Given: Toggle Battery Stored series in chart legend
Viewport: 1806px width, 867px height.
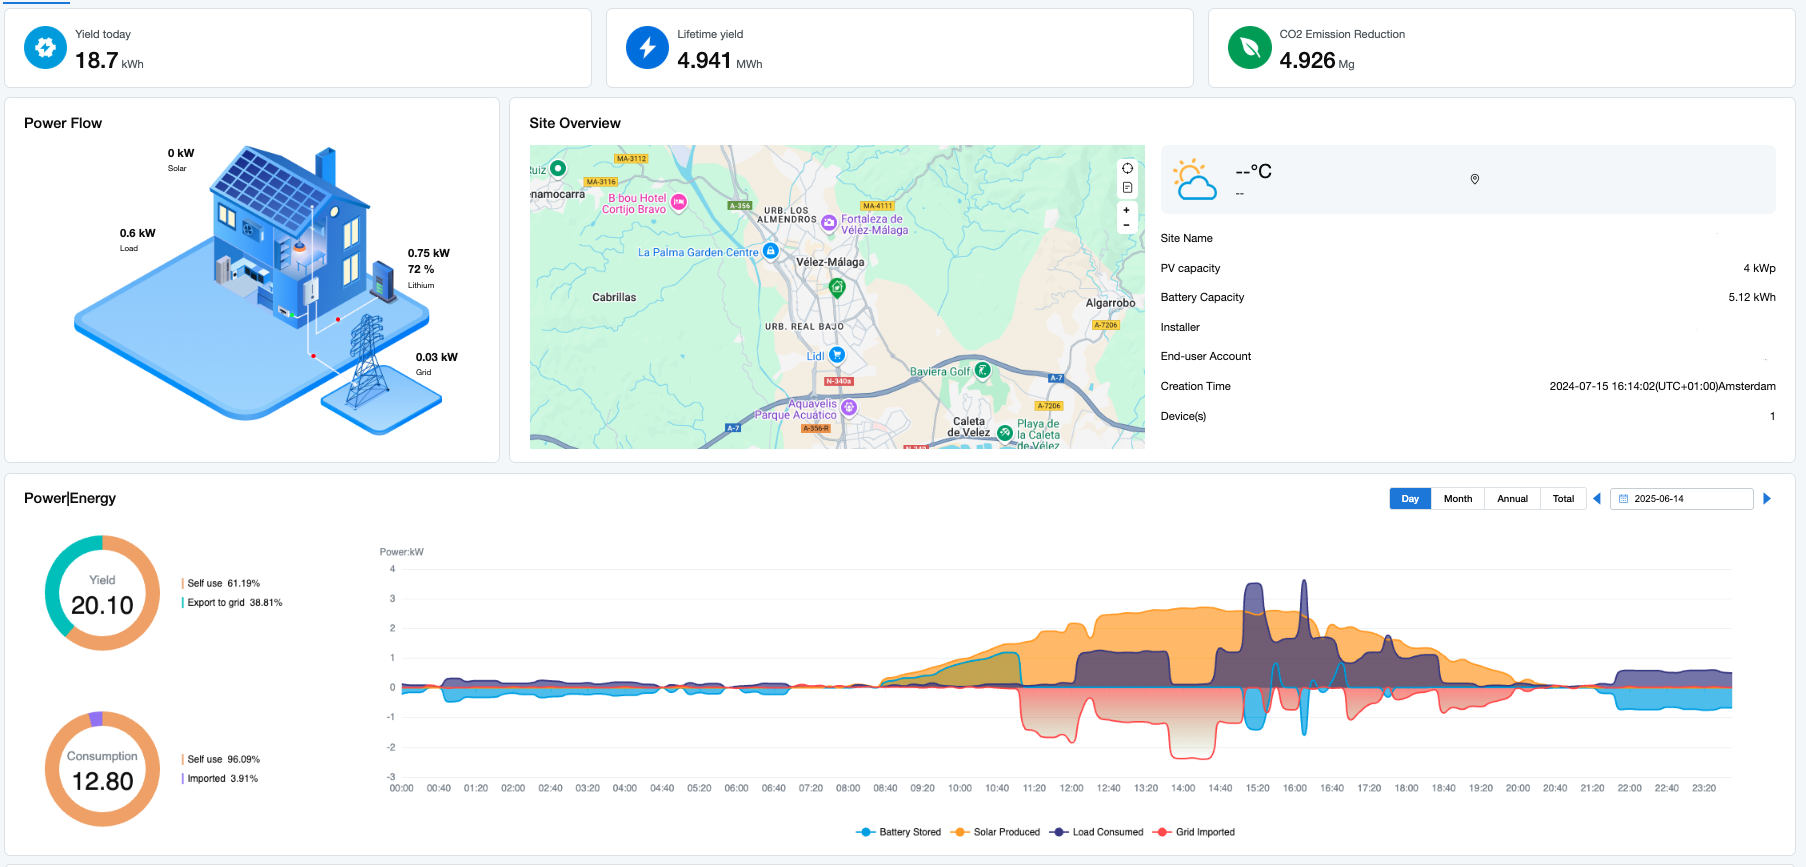Looking at the screenshot, I should click(899, 832).
